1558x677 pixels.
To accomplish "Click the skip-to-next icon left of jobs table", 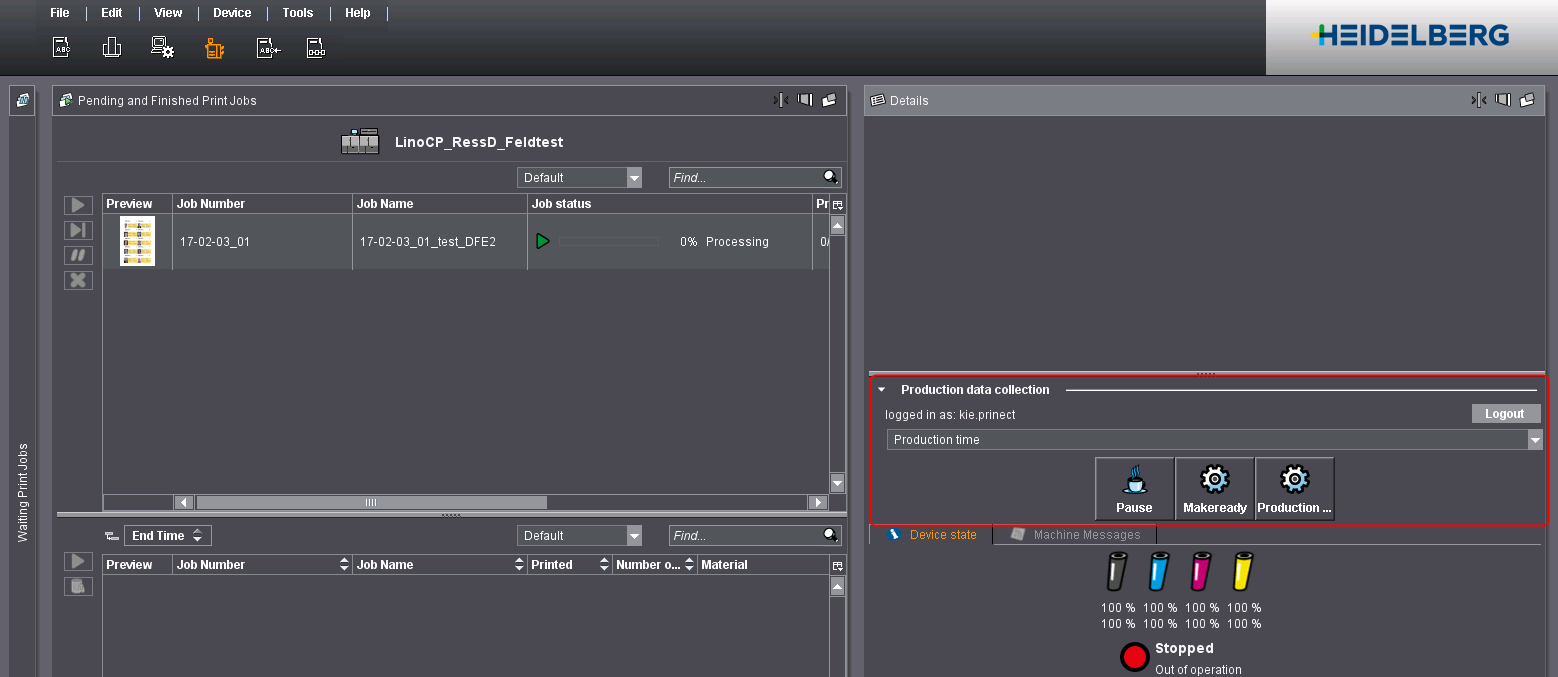I will (78, 230).
